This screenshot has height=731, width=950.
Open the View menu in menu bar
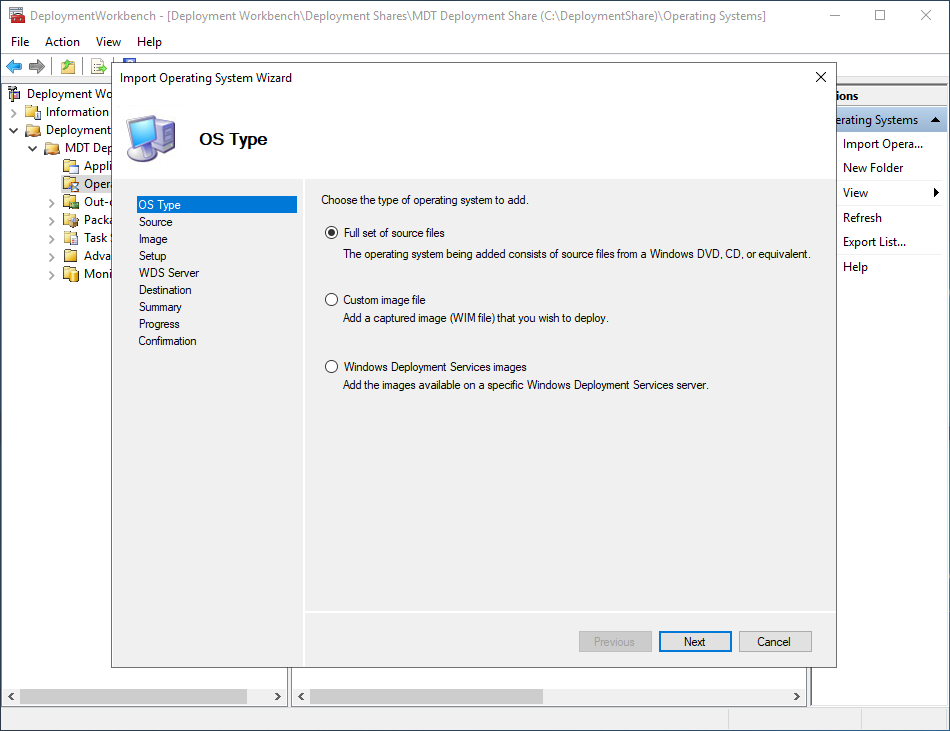[108, 42]
